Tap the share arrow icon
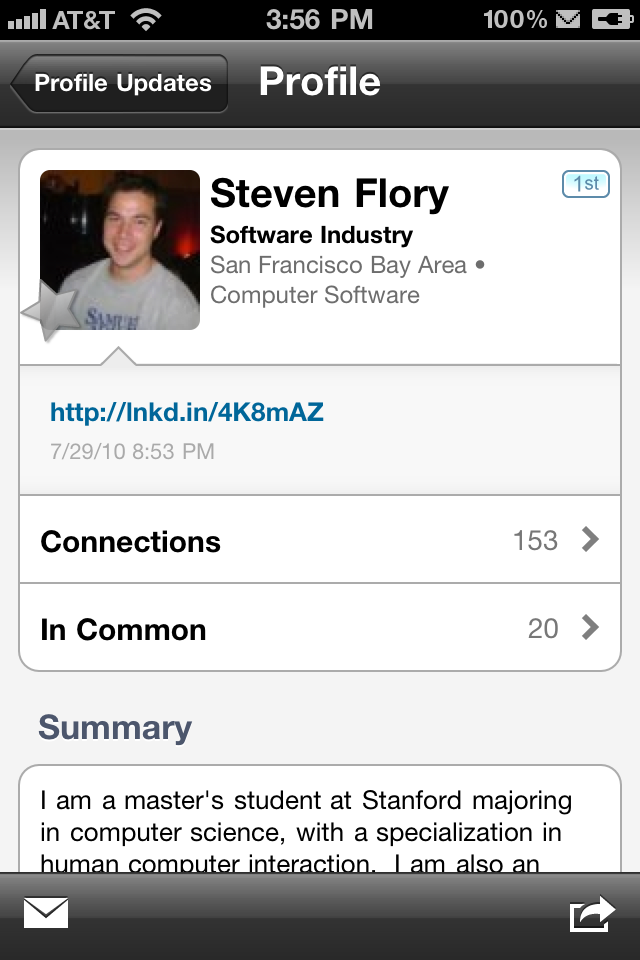The width and height of the screenshot is (640, 960). (591, 914)
